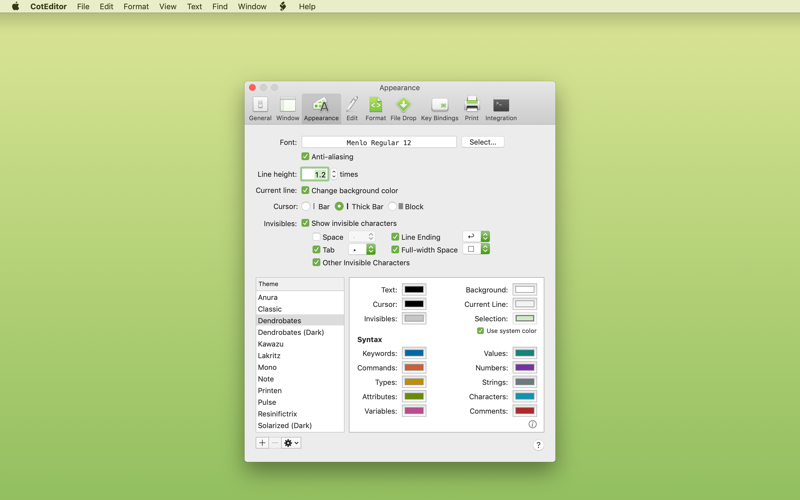This screenshot has height=500, width=800.
Task: Enable the Space invisibles checkbox
Action: coord(316,237)
